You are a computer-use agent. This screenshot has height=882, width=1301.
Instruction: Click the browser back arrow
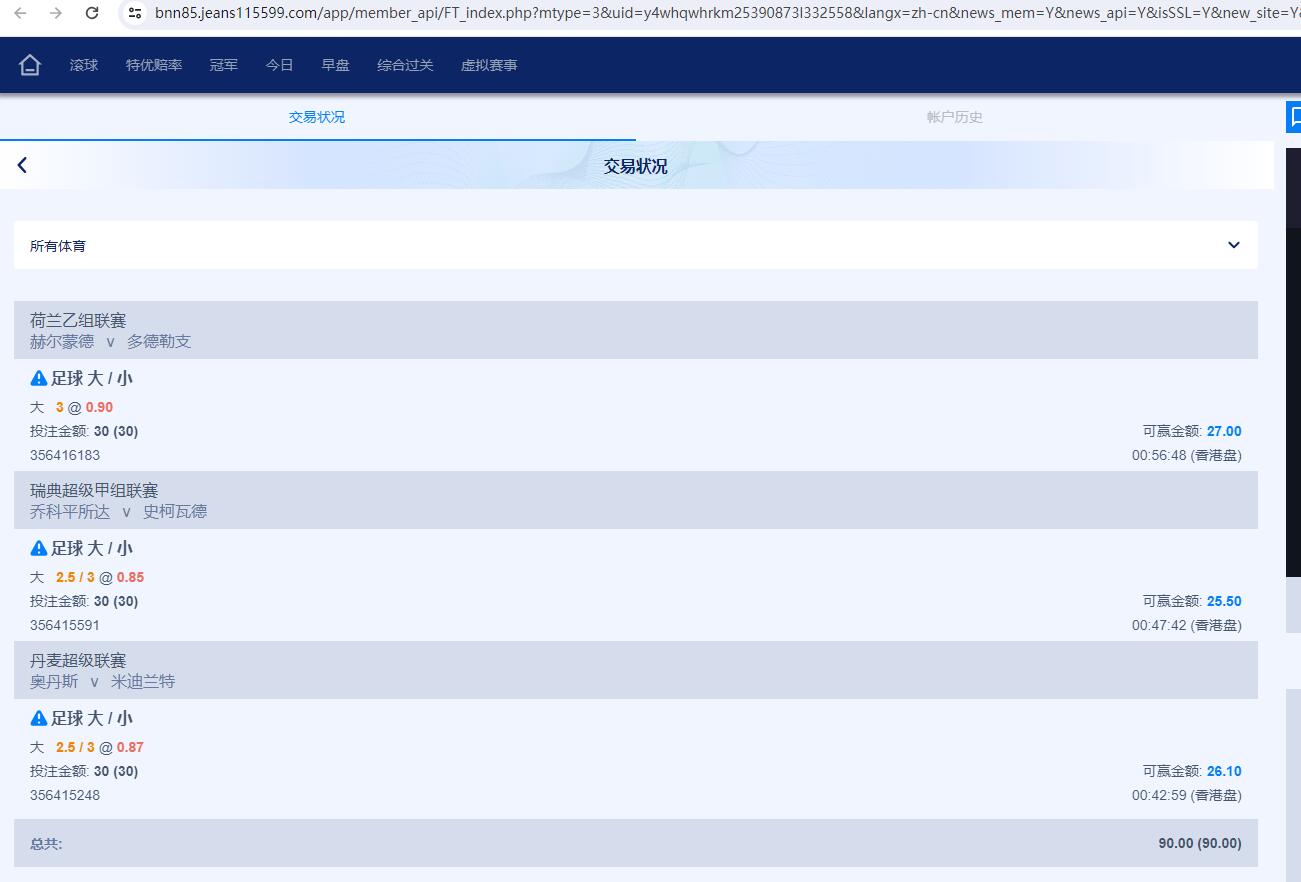(x=21, y=13)
